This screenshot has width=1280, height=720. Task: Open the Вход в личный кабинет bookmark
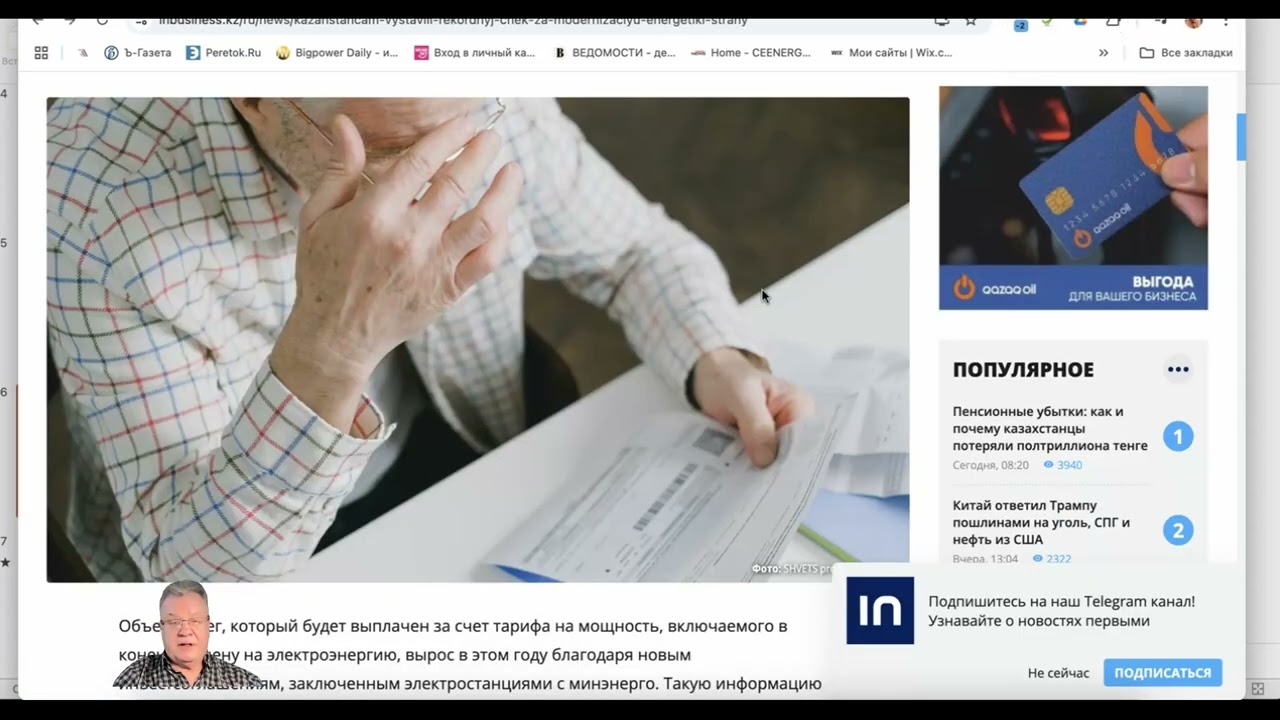pos(475,53)
